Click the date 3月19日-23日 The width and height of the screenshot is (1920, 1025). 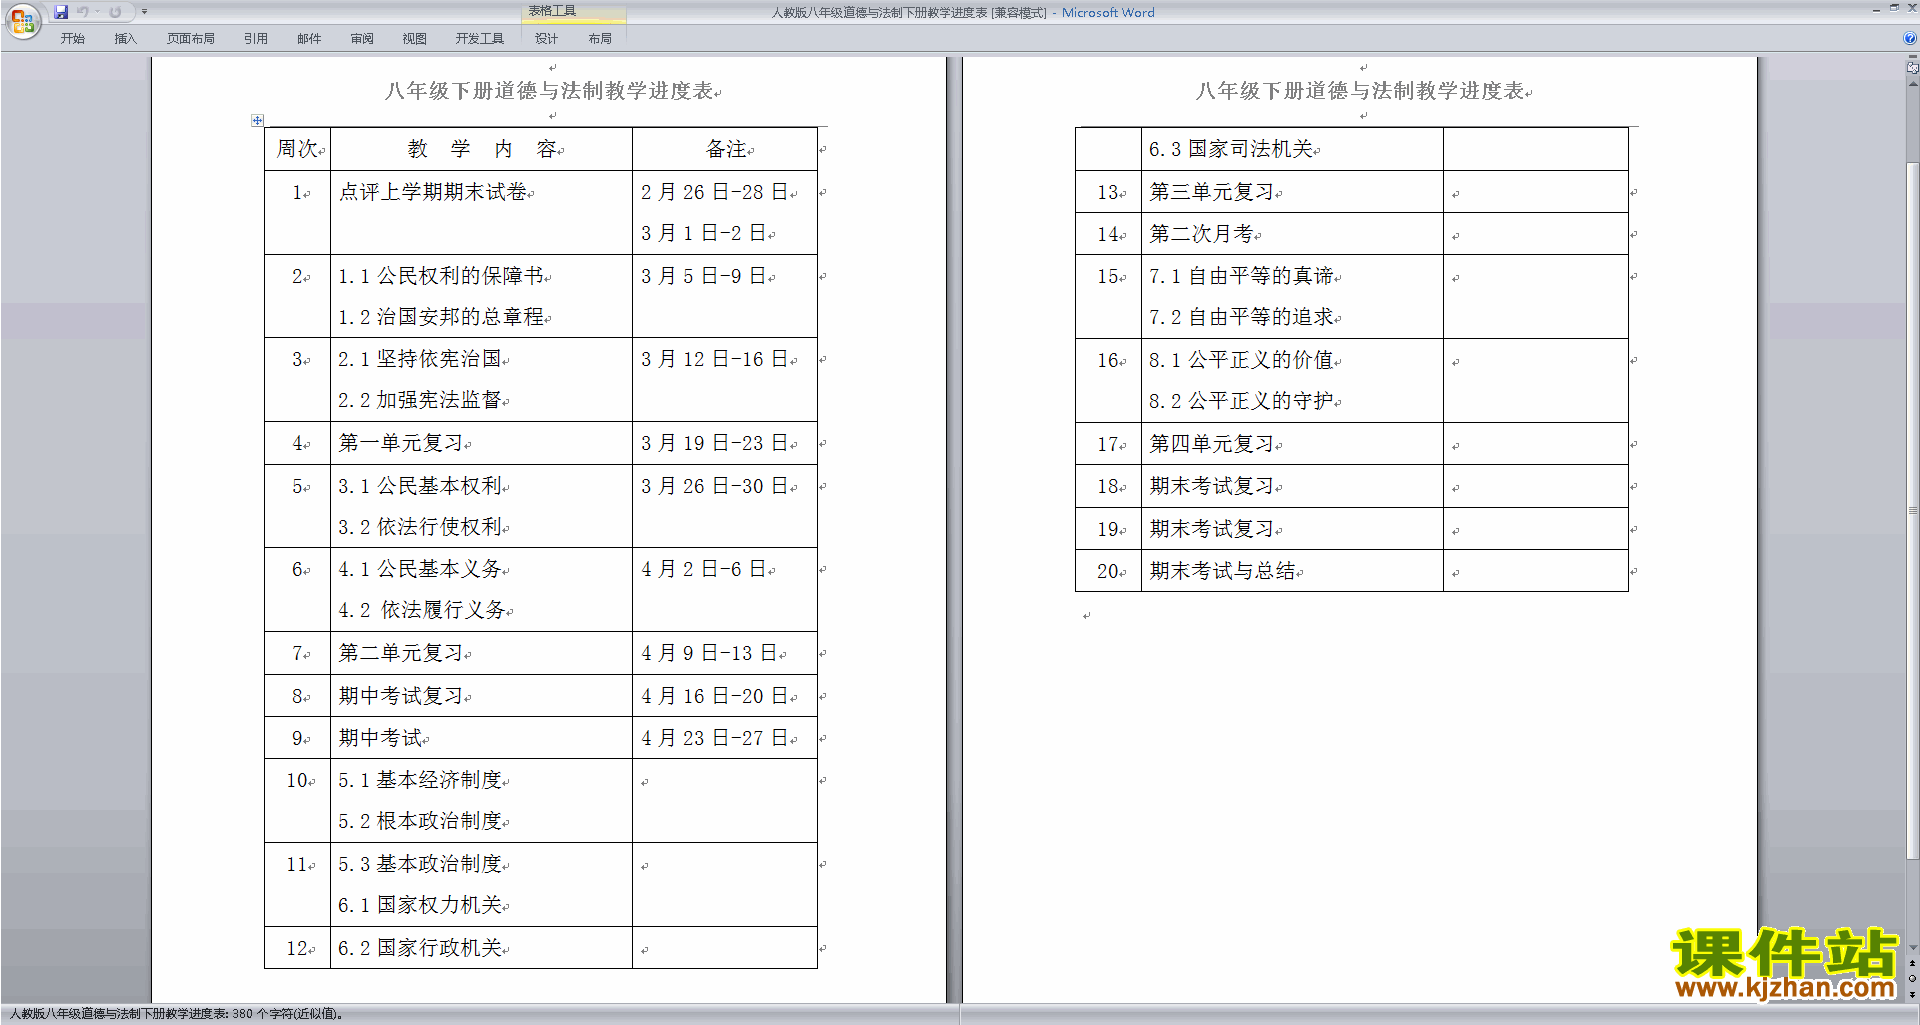(716, 443)
